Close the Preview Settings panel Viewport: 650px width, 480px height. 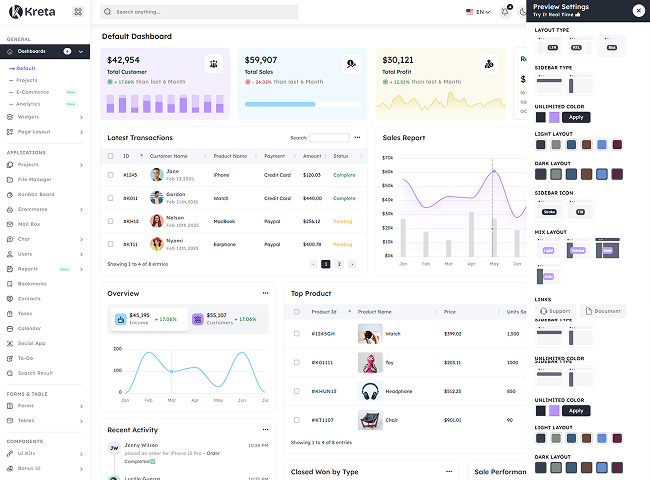(x=639, y=10)
